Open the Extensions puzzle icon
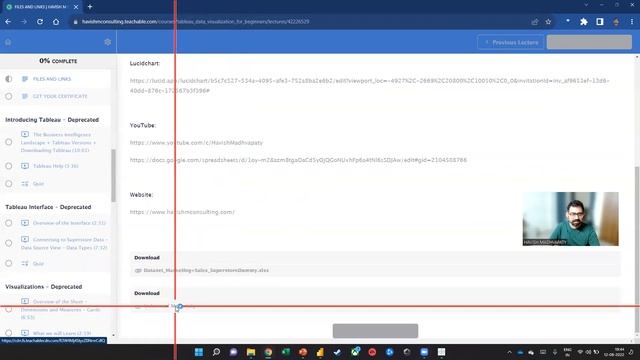The height and width of the screenshot is (360, 640). 584,22
